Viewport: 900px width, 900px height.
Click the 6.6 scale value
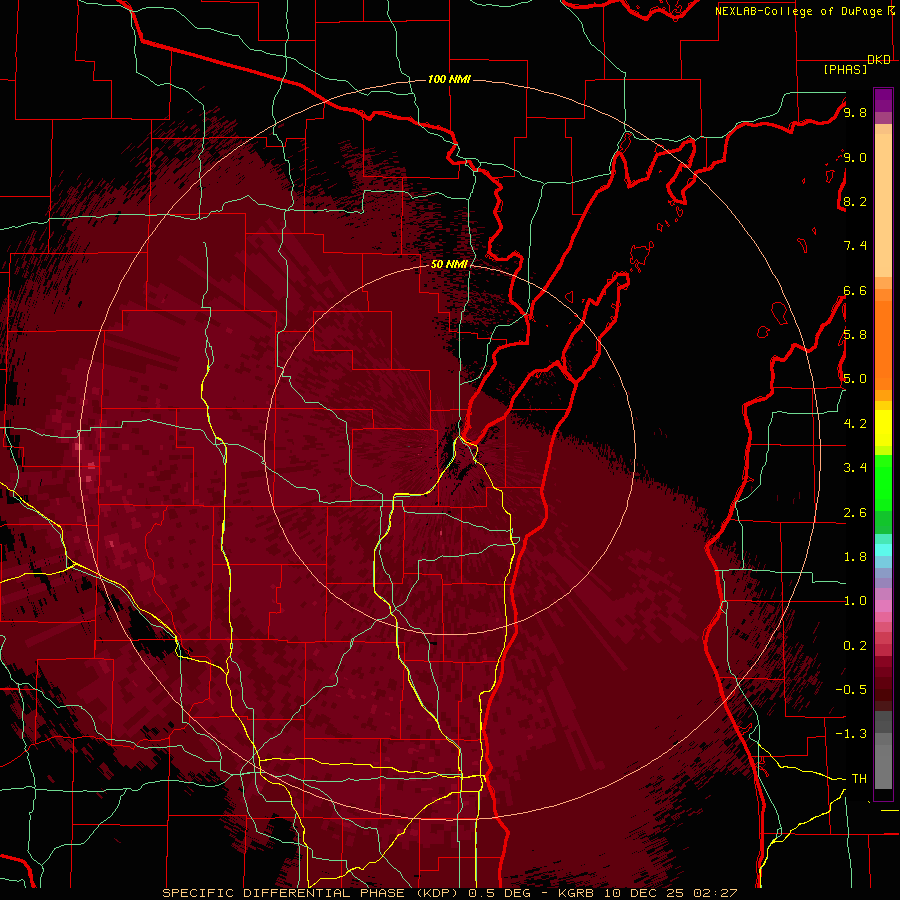coord(855,290)
